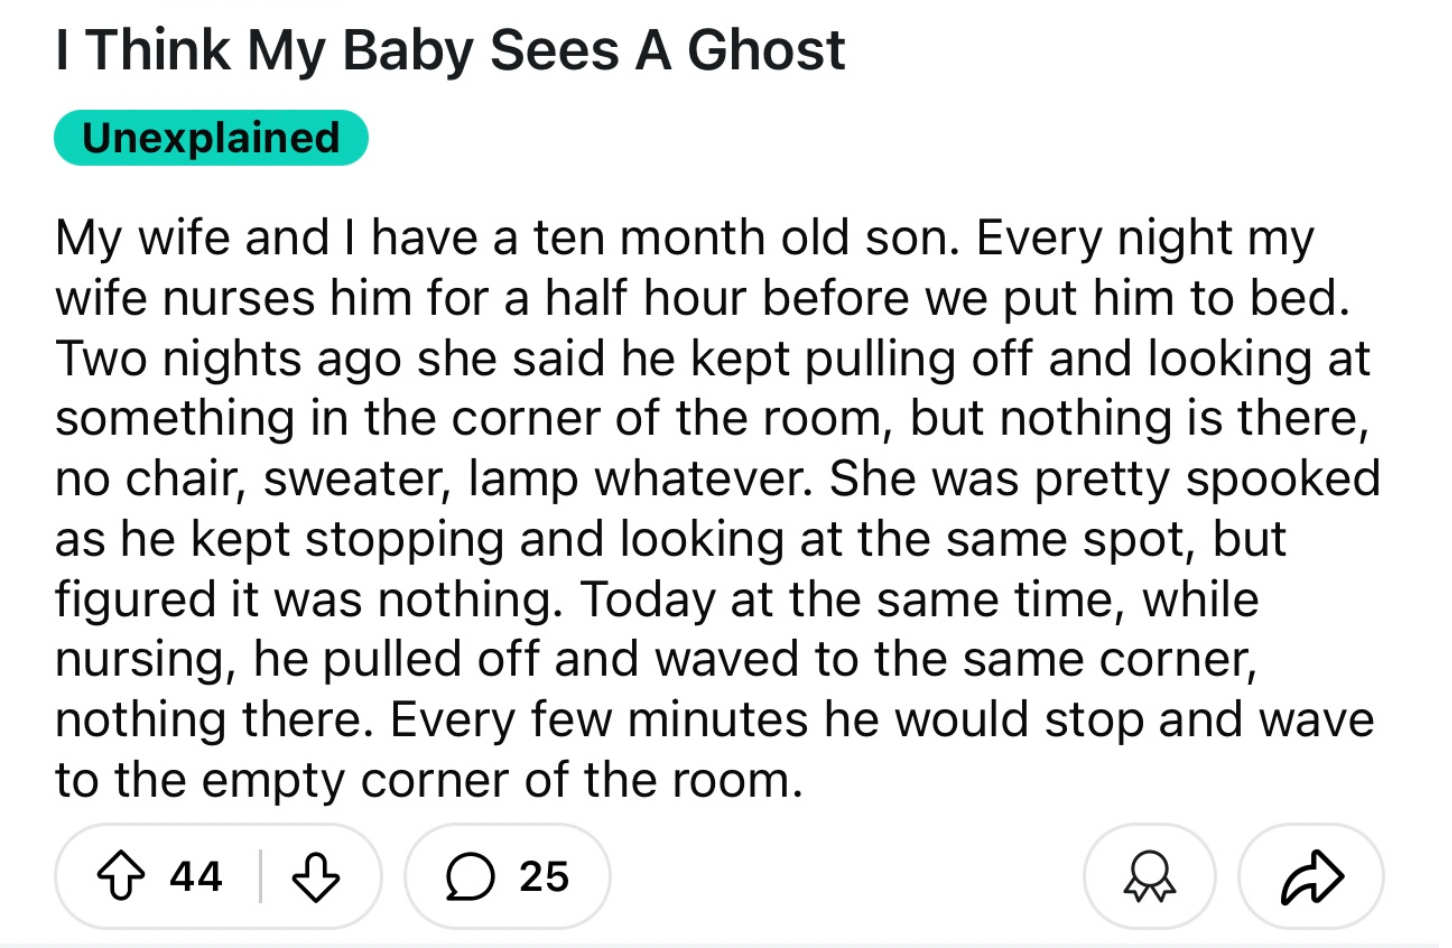Select the award button pill
The width and height of the screenshot is (1452, 948).
pyautogui.click(x=1149, y=877)
